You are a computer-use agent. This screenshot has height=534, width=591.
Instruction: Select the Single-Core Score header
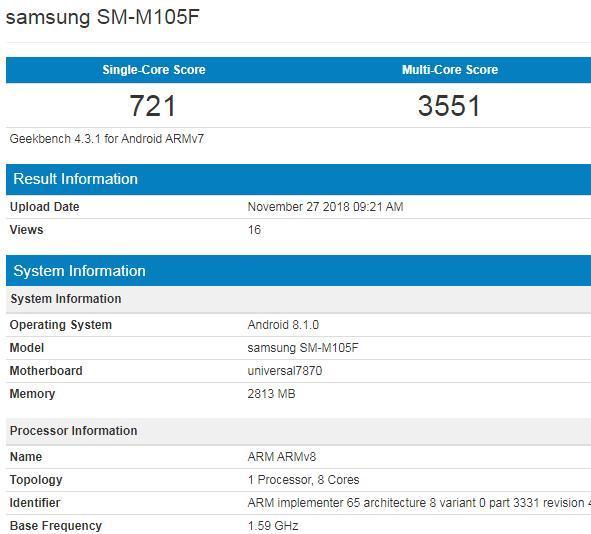coord(154,70)
